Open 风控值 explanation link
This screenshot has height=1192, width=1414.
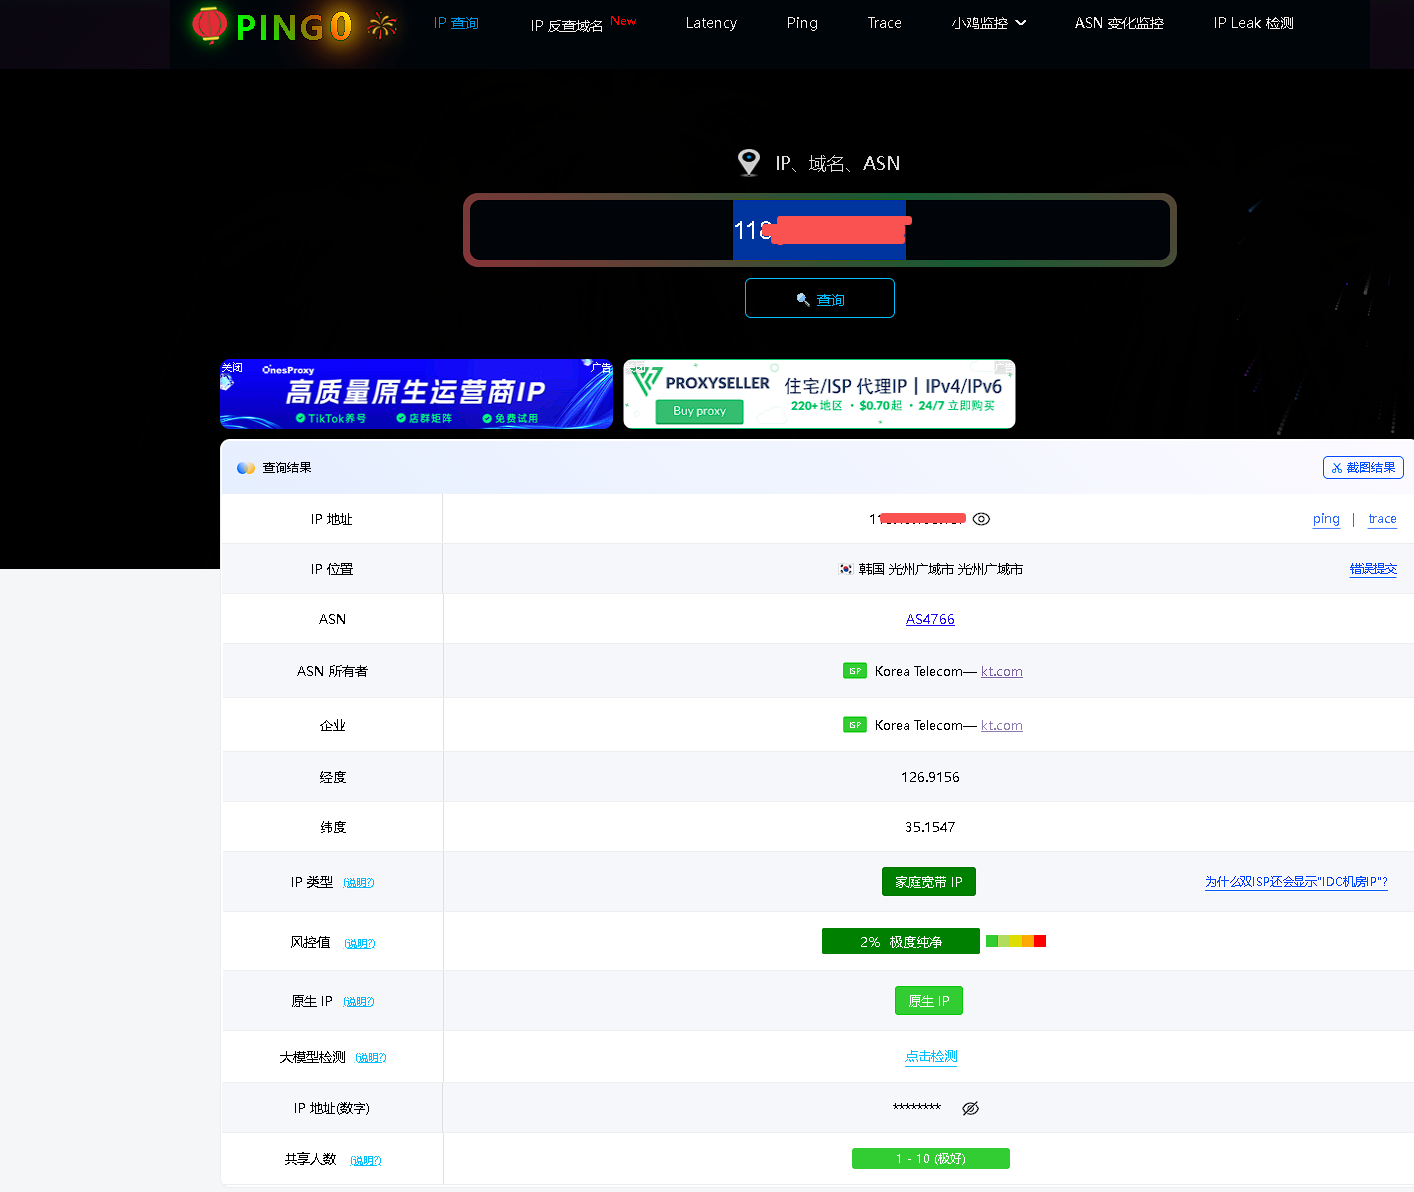pos(359,943)
